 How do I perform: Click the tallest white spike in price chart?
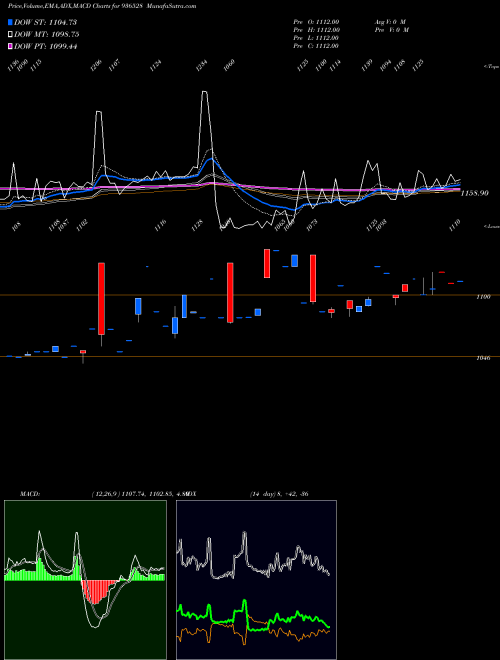pos(205,92)
